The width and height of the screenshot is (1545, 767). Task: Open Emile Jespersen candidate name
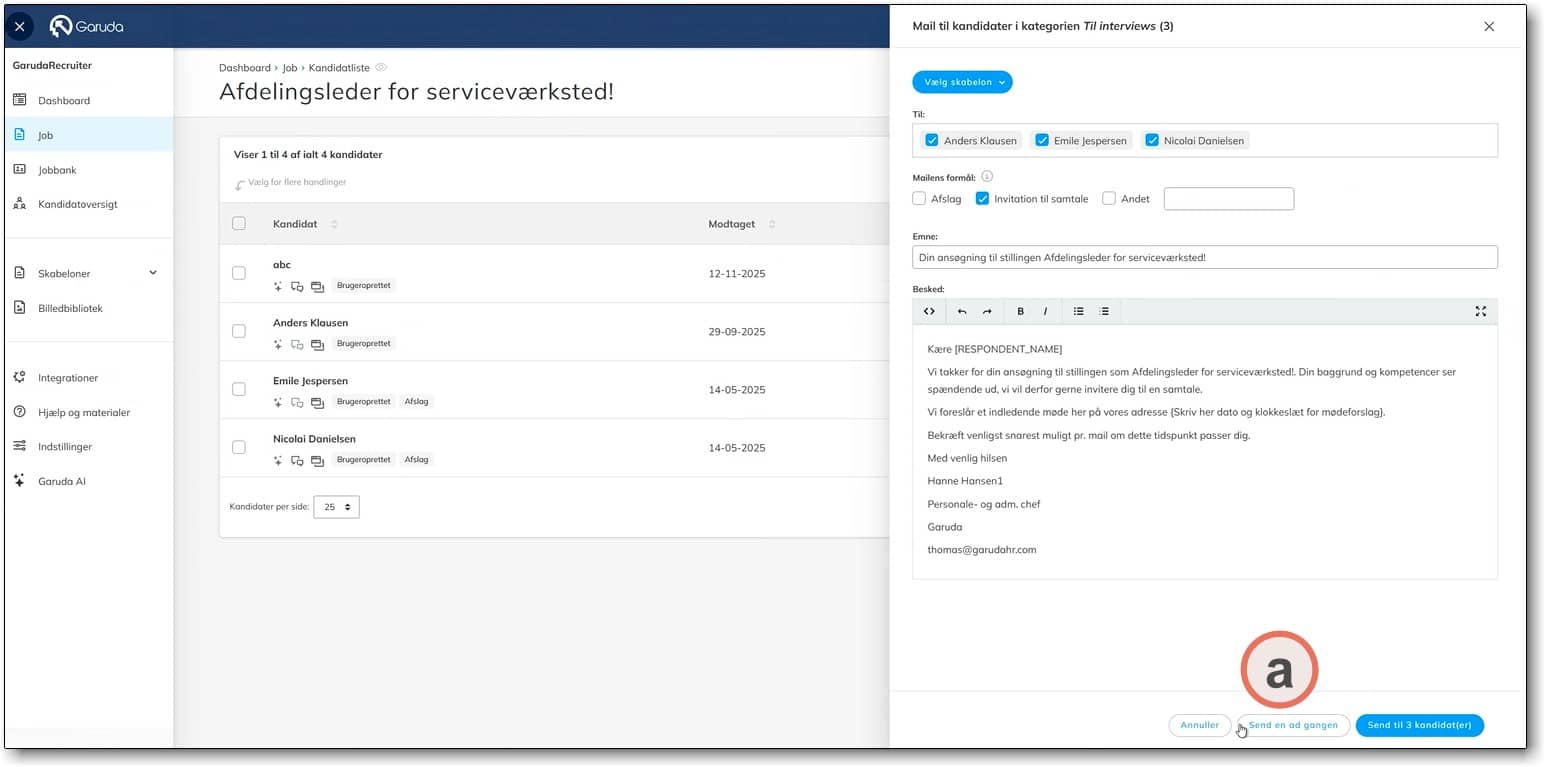pyautogui.click(x=310, y=381)
